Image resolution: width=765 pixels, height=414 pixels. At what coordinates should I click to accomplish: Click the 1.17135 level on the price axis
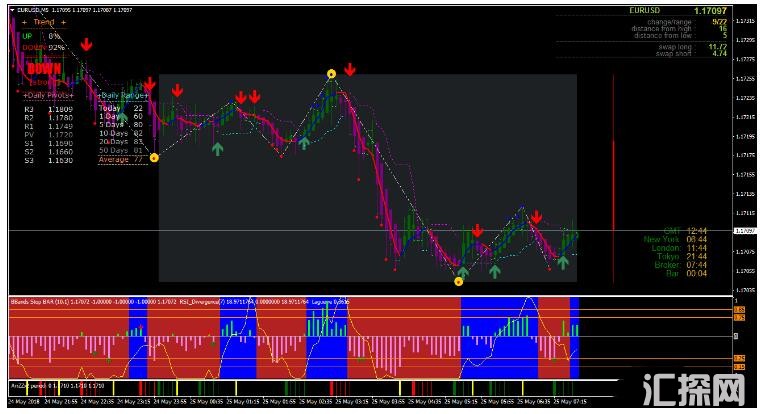(745, 194)
